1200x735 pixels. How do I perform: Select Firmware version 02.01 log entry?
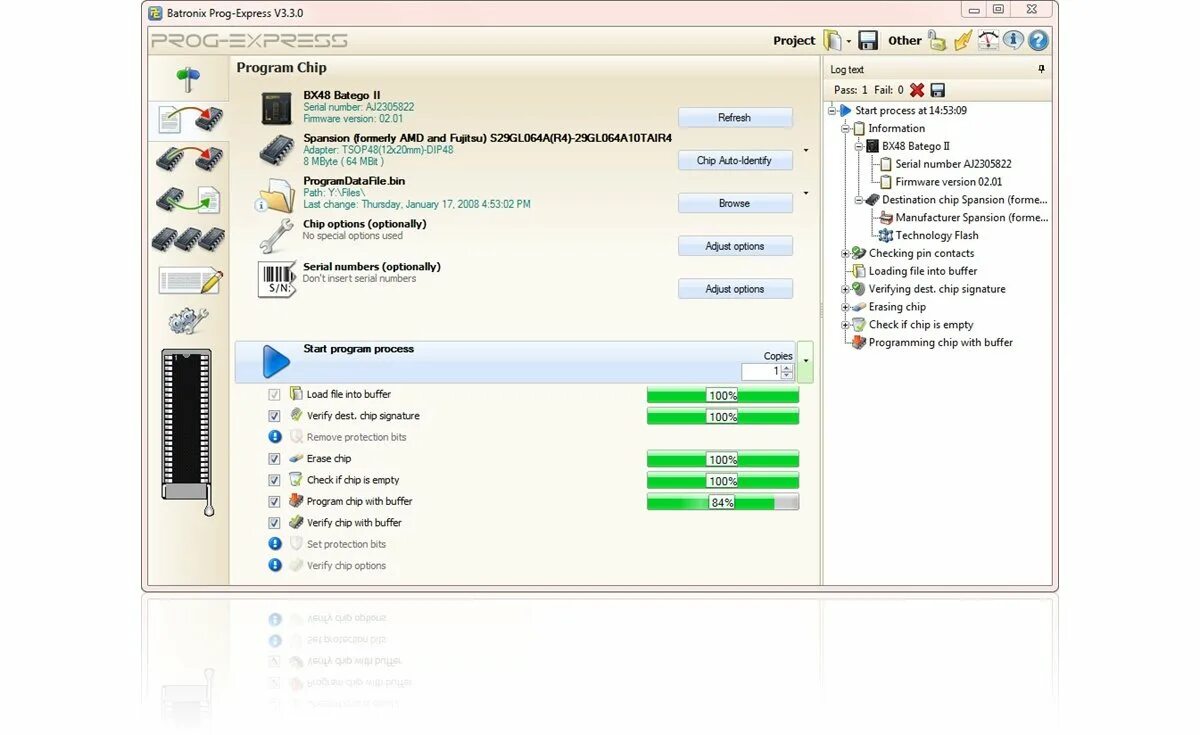[949, 182]
